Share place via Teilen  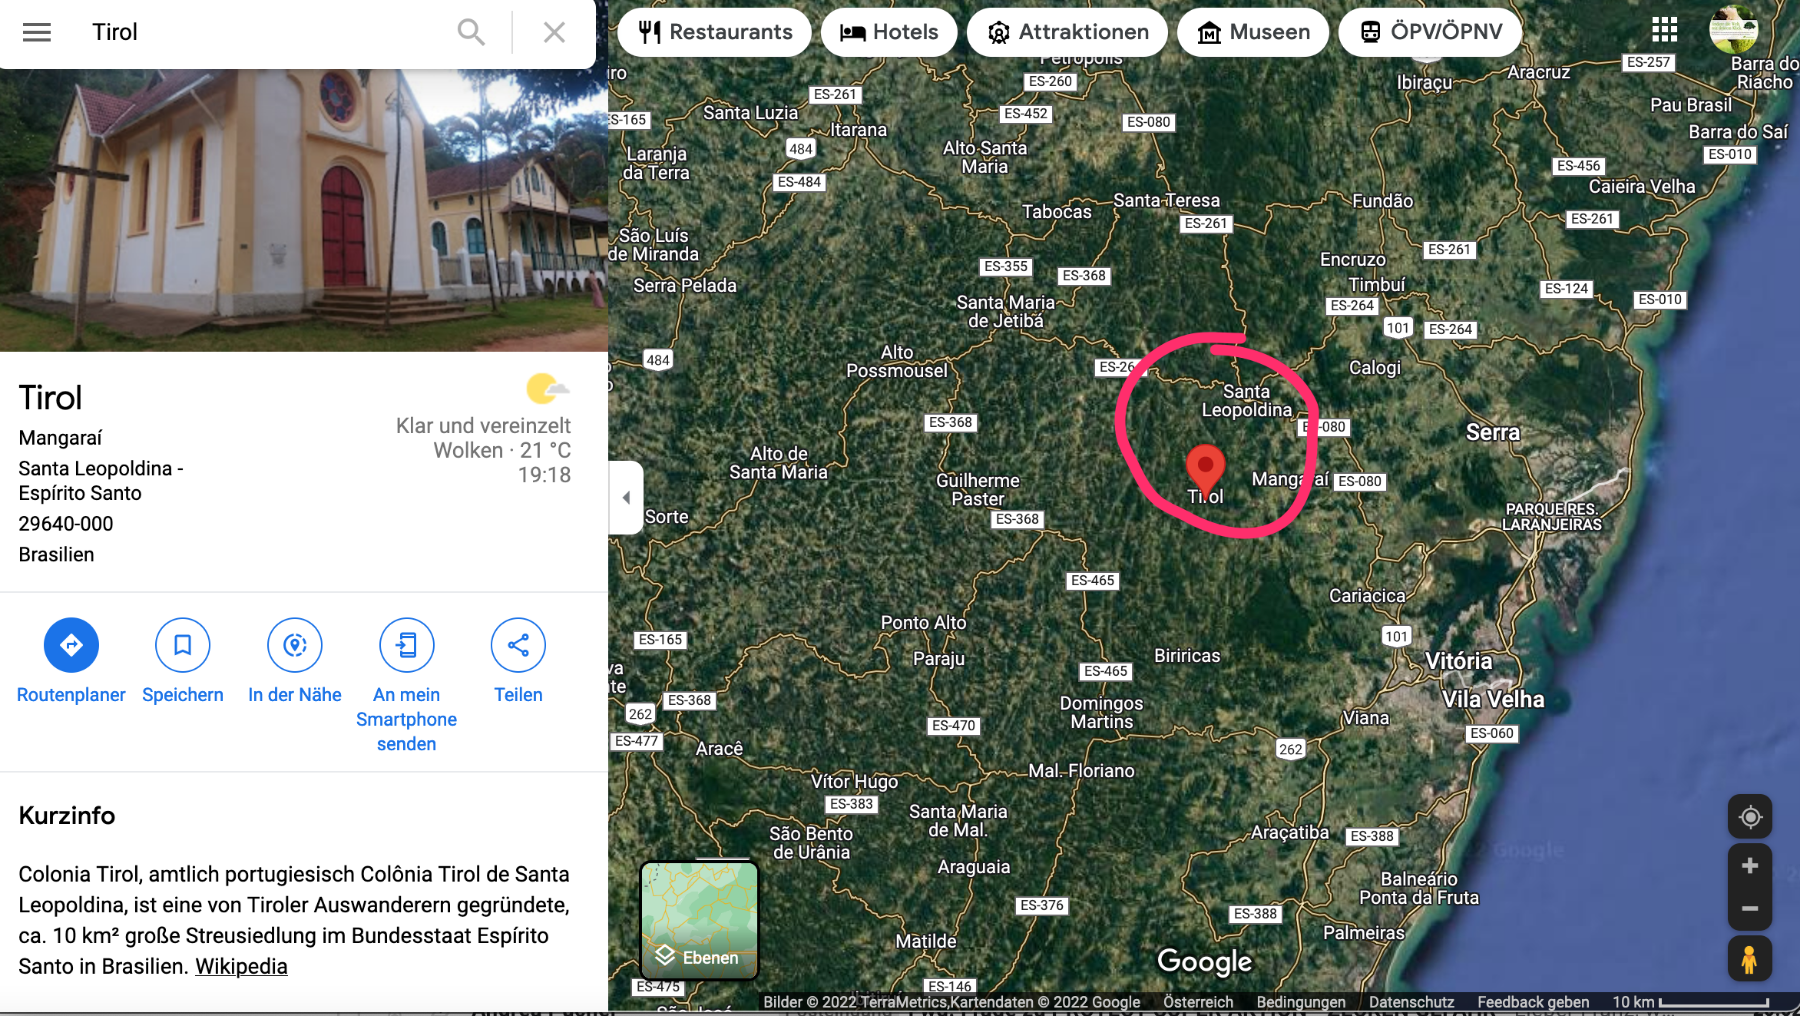[518, 645]
